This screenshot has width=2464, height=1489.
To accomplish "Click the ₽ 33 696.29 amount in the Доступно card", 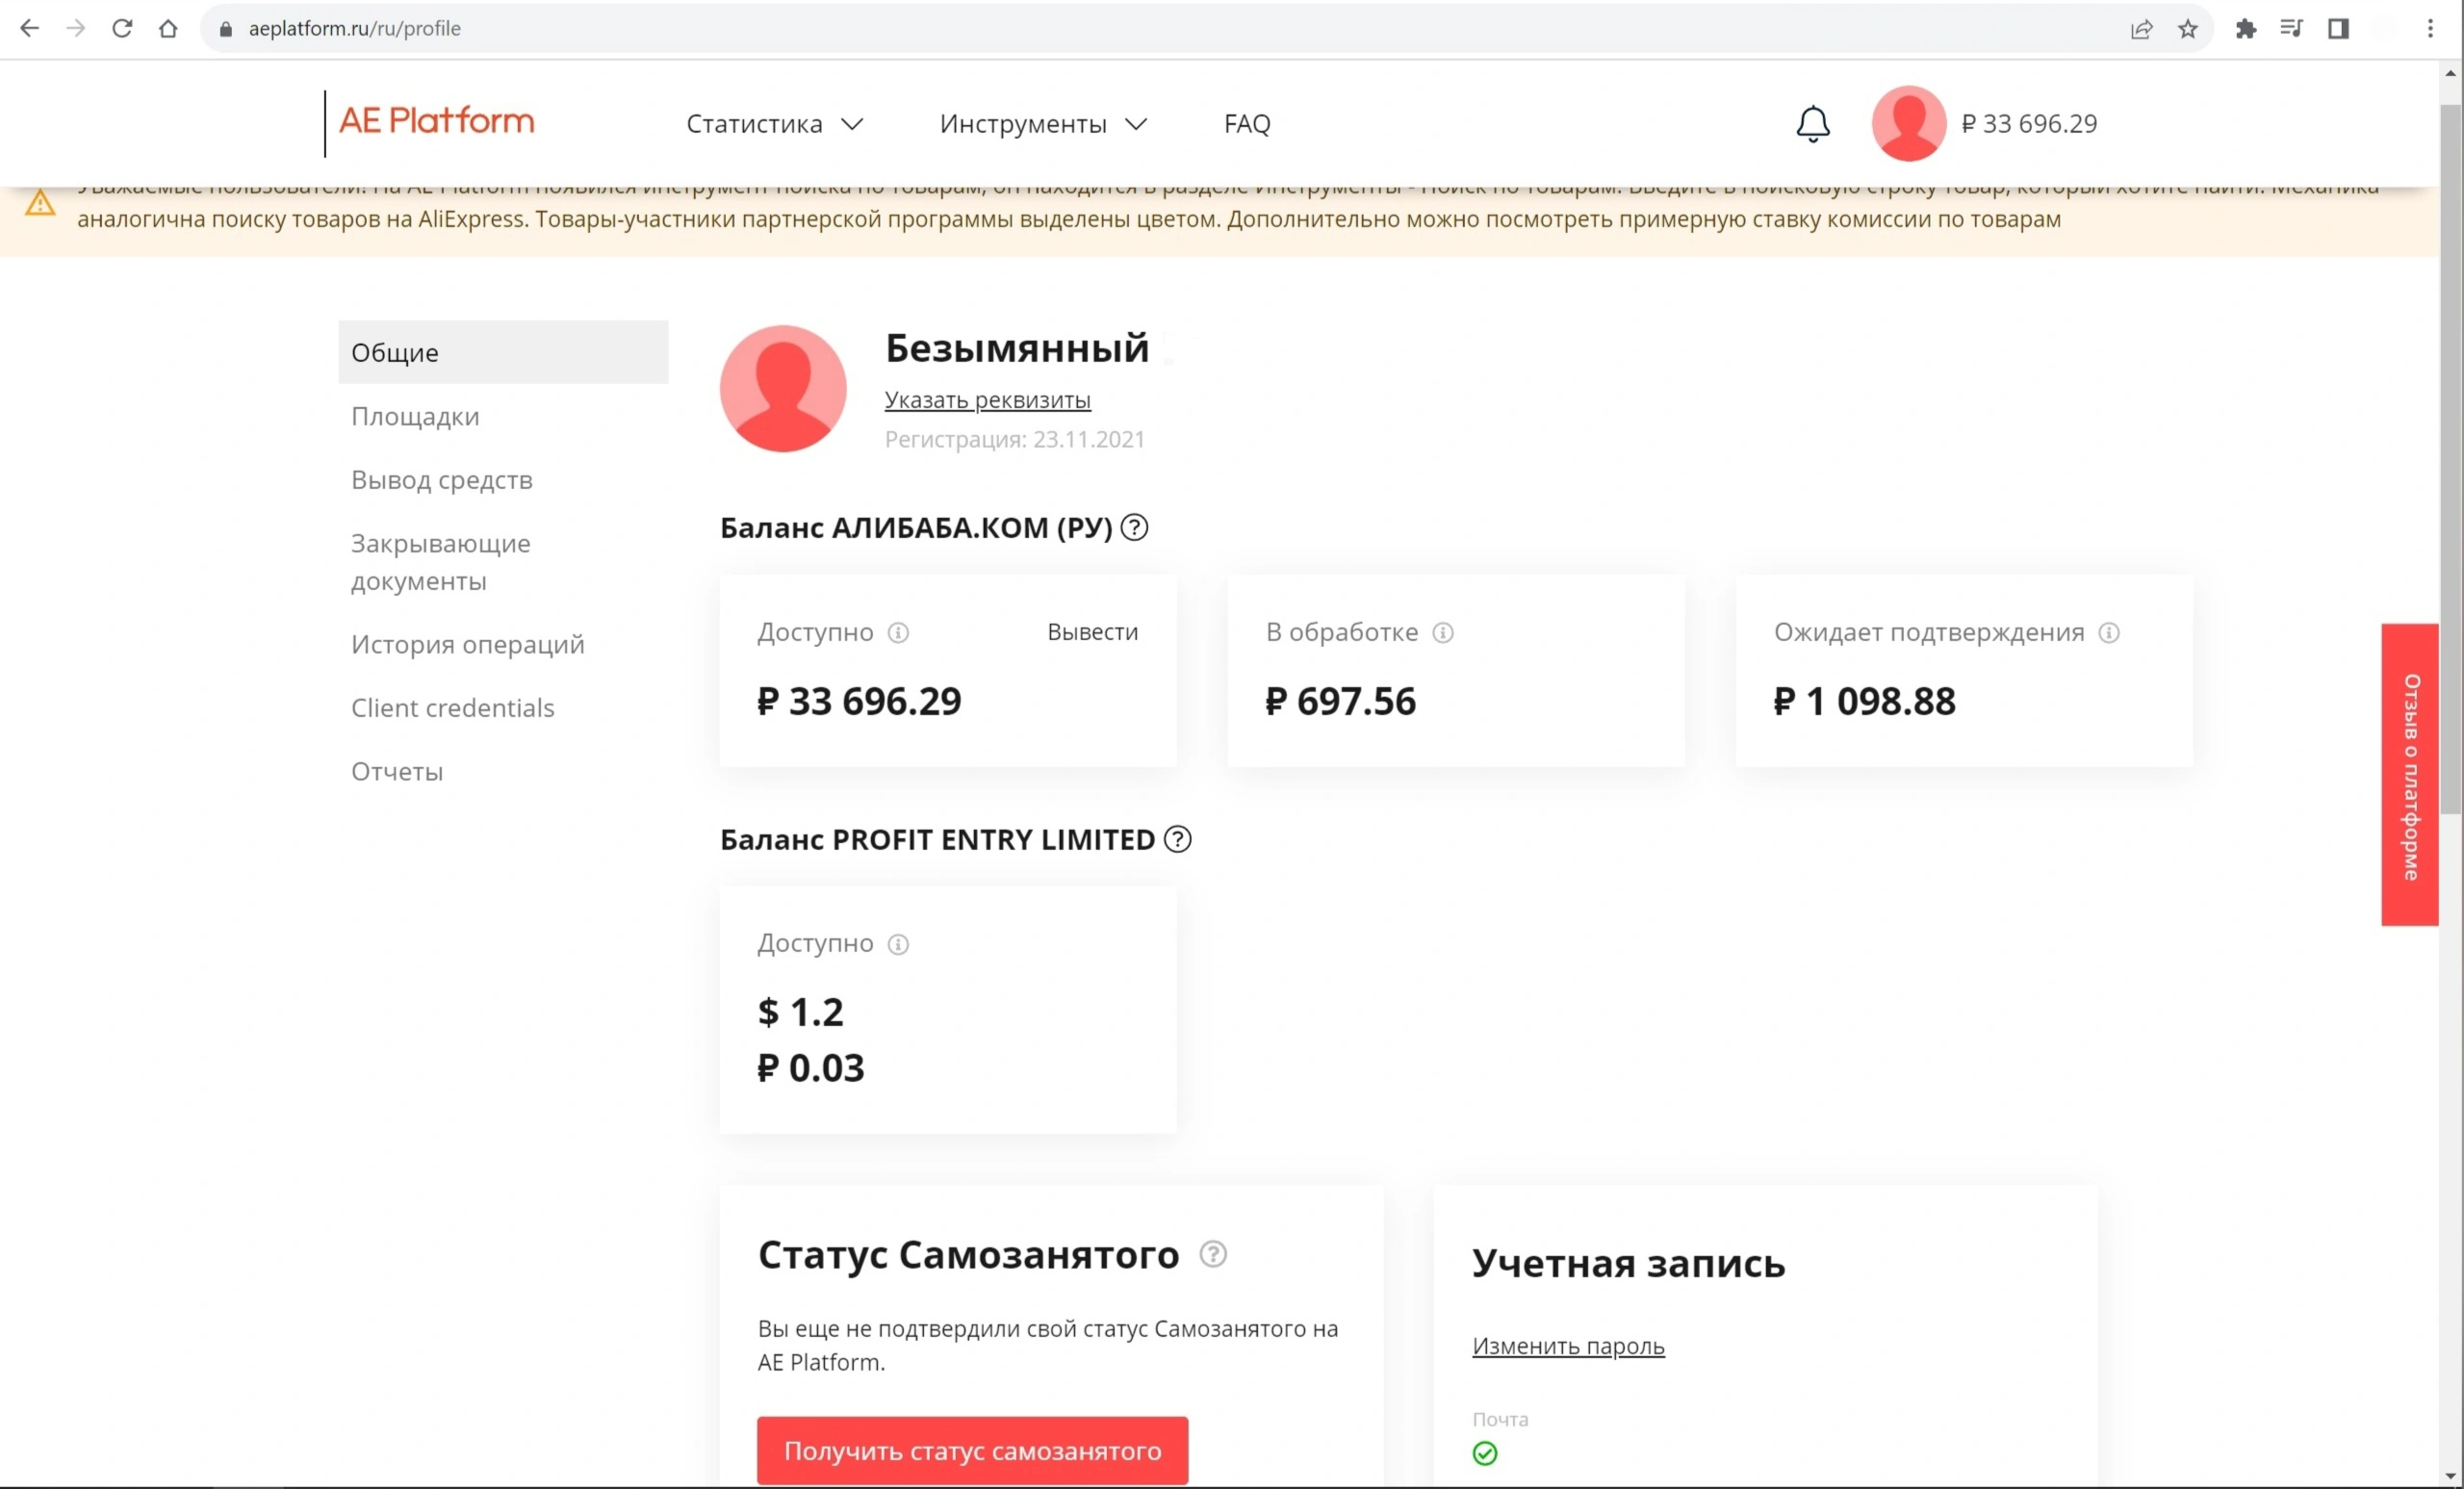I will 859,701.
